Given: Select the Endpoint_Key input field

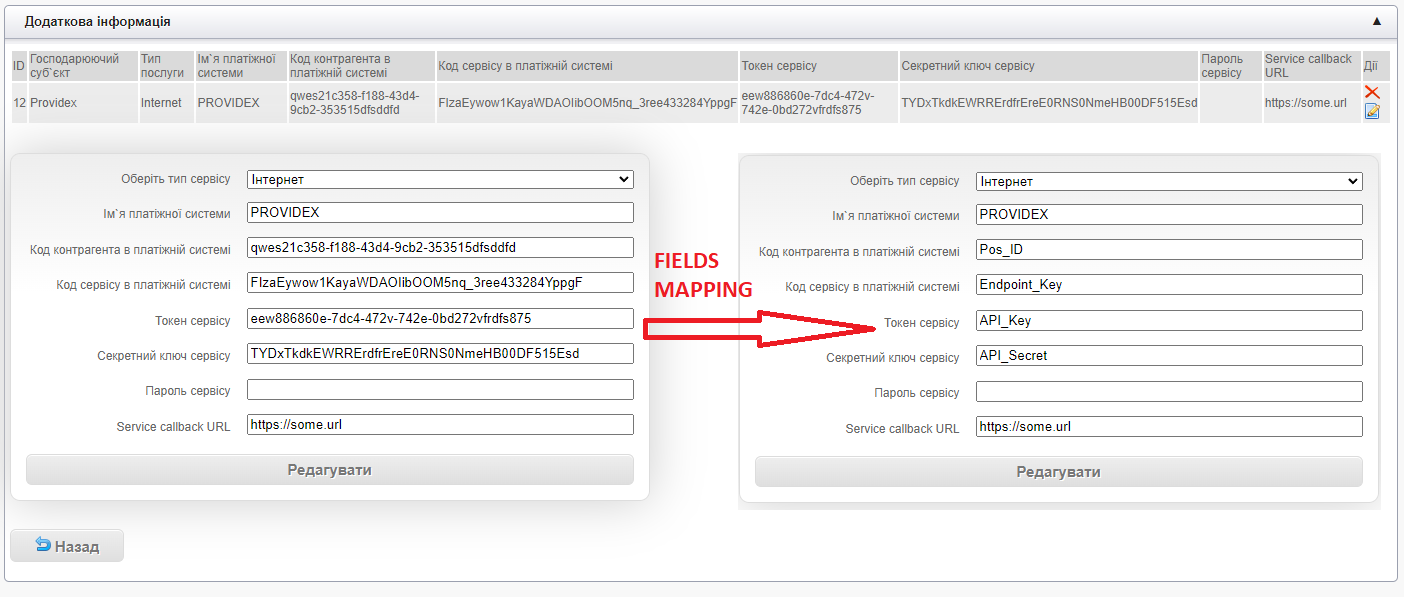Looking at the screenshot, I should tap(1169, 285).
